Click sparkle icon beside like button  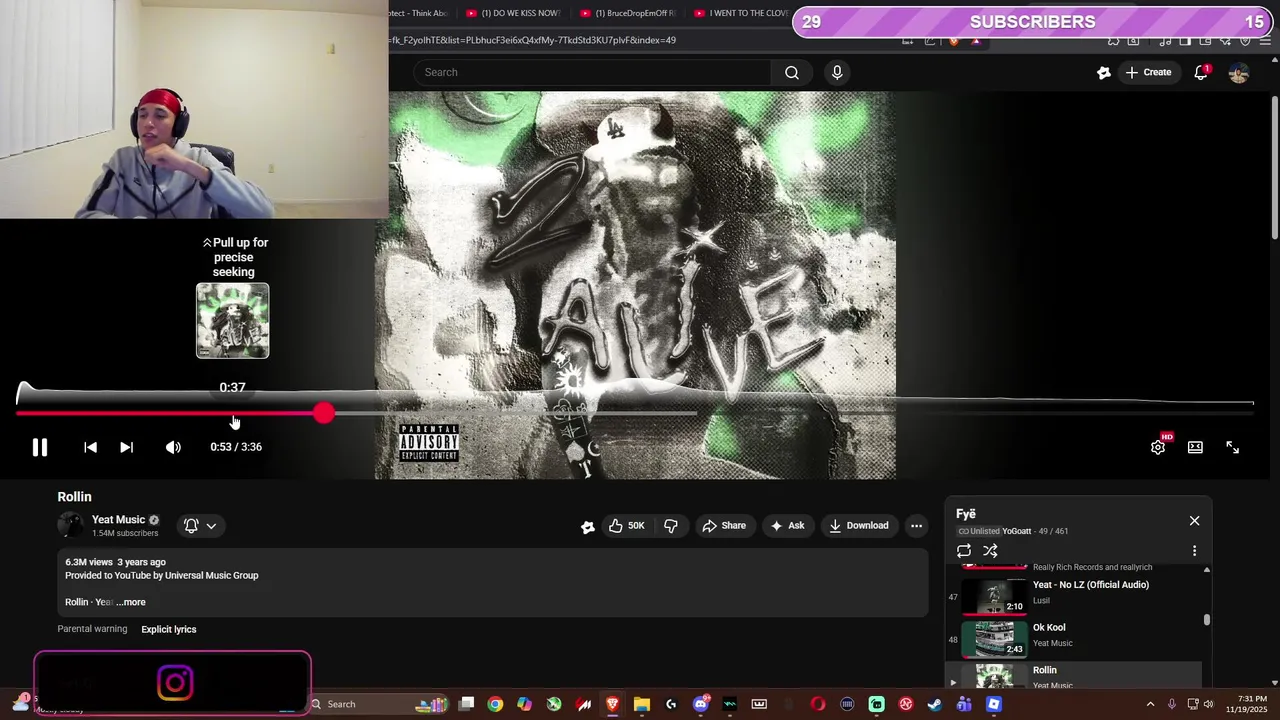click(x=588, y=526)
